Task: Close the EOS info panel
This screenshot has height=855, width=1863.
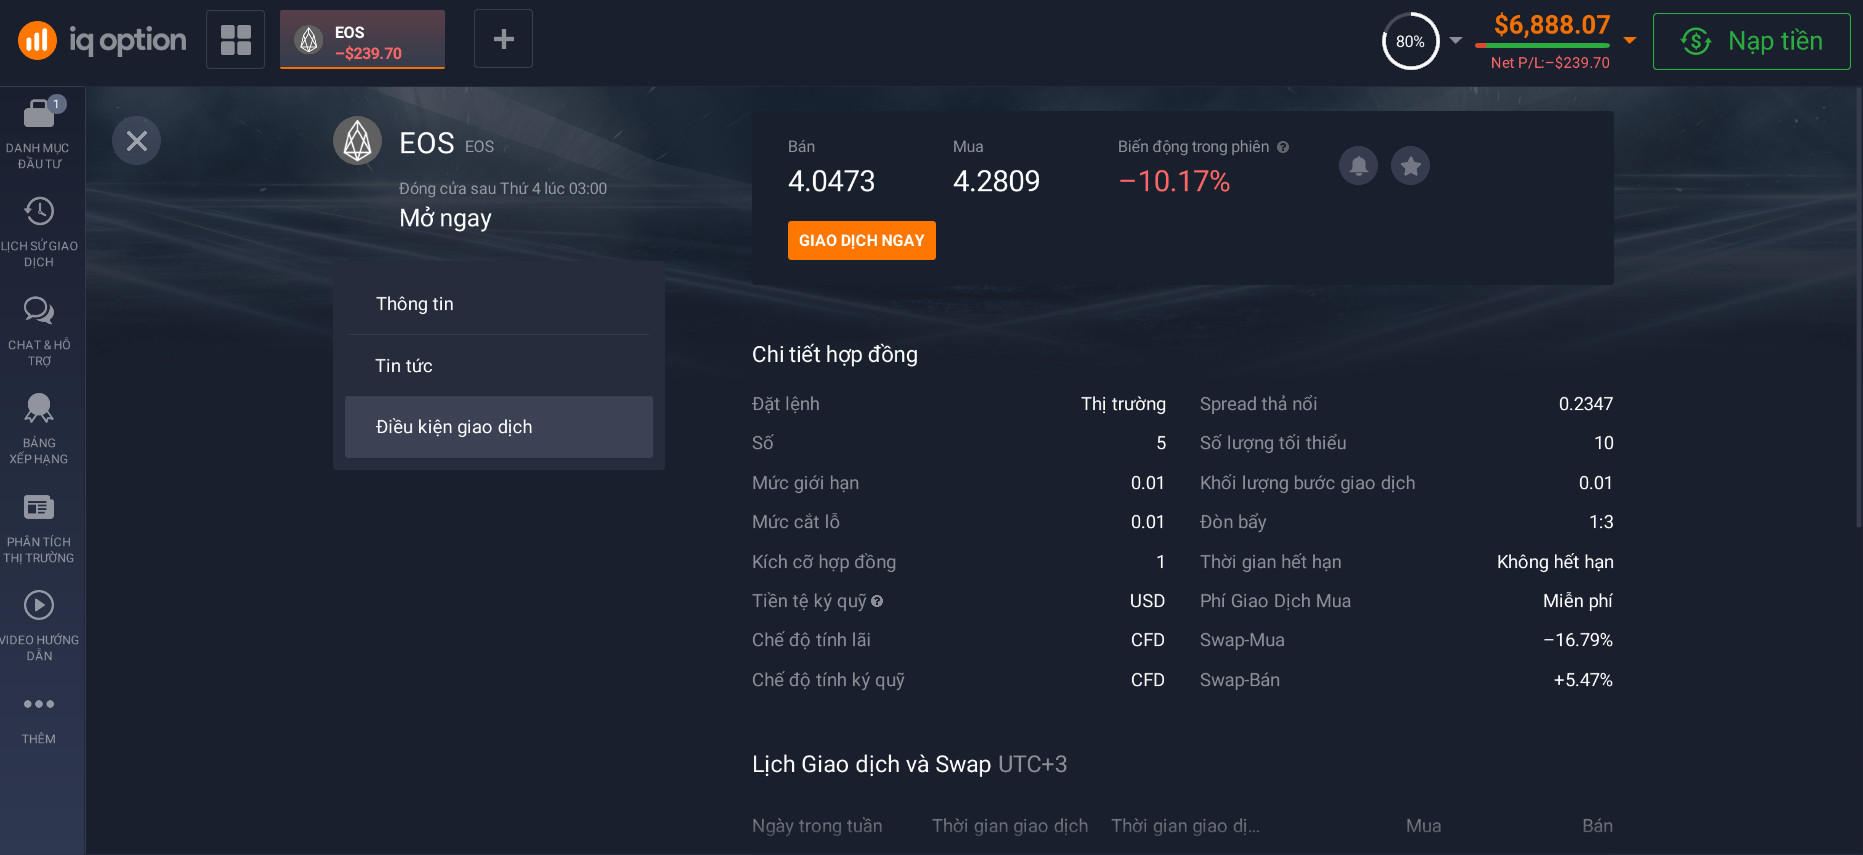Action: (x=137, y=141)
